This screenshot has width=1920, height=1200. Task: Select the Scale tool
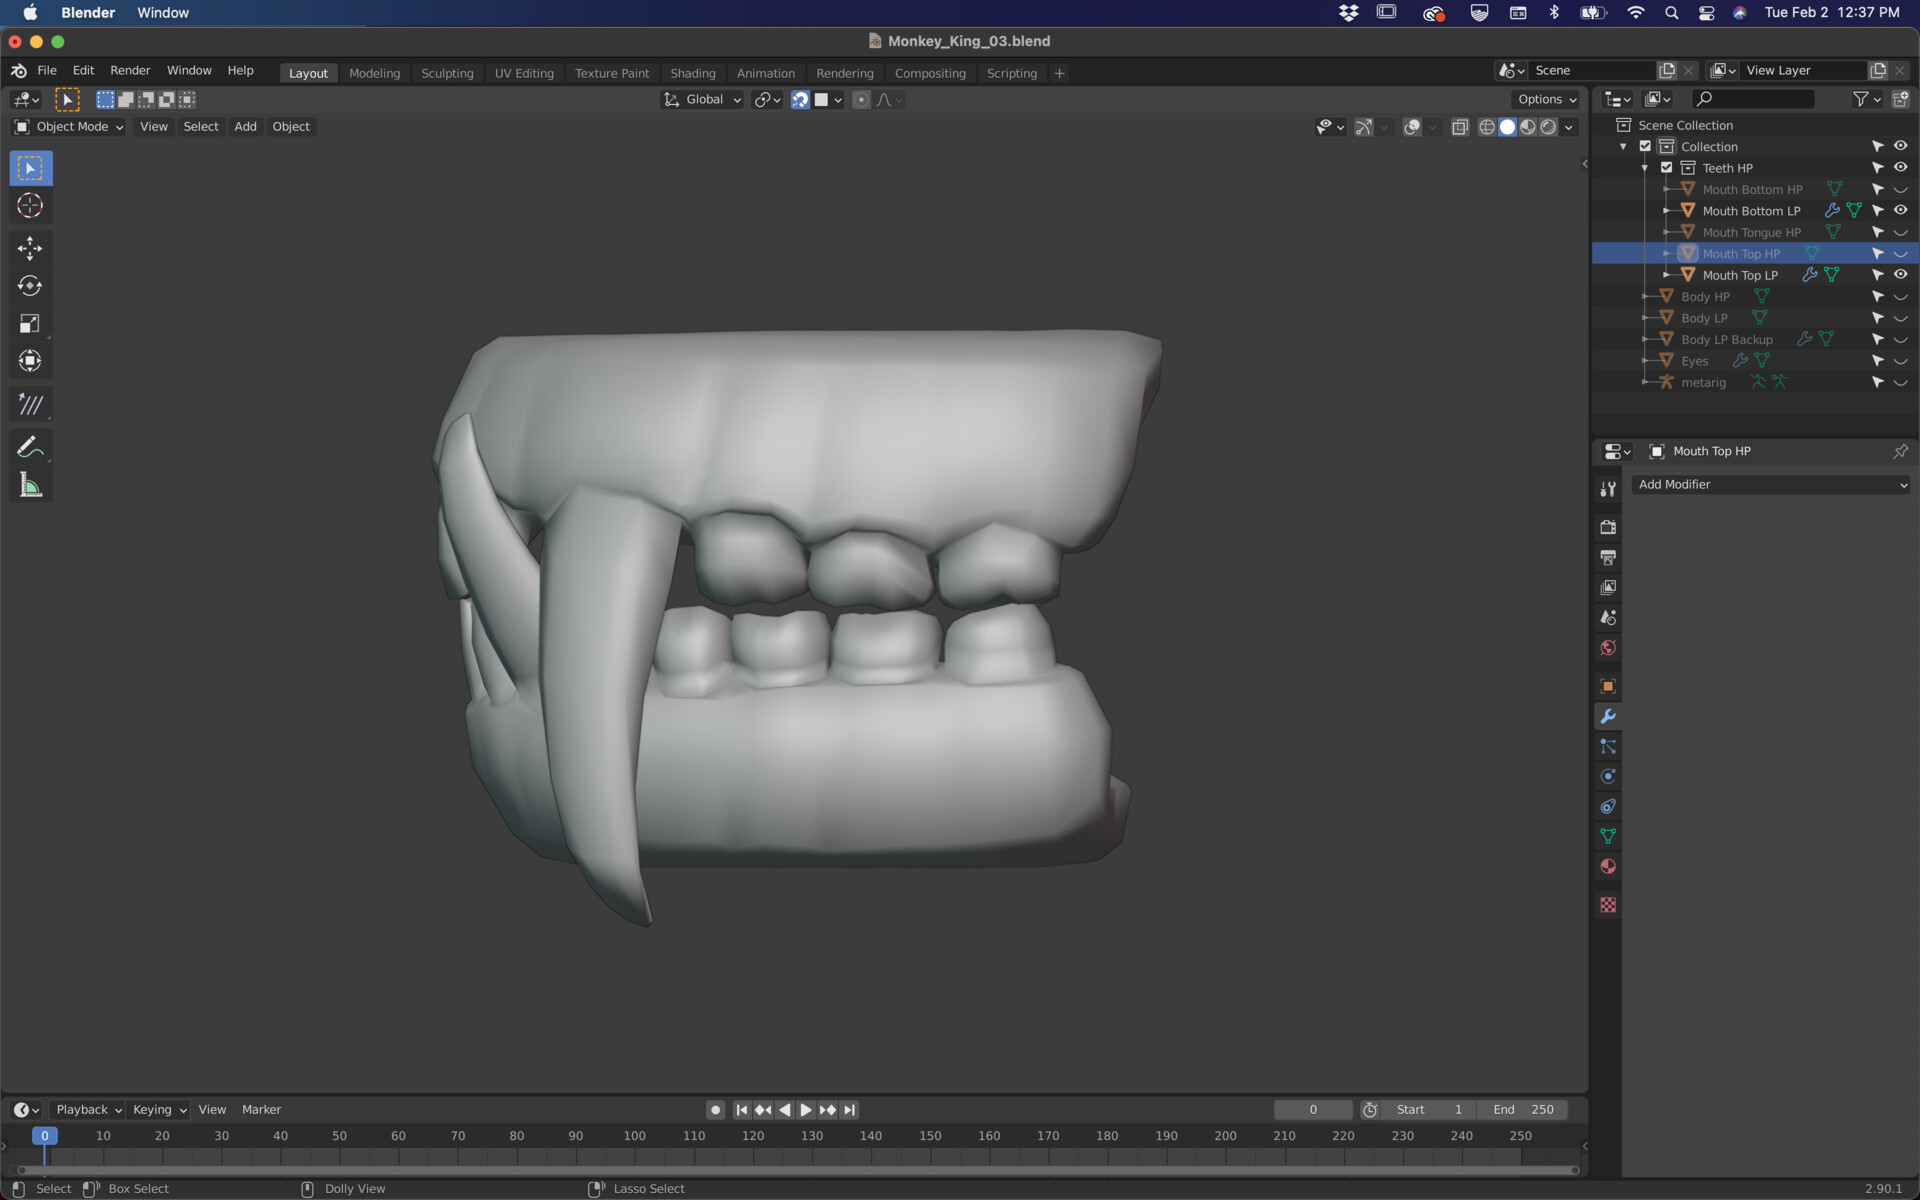click(x=30, y=323)
